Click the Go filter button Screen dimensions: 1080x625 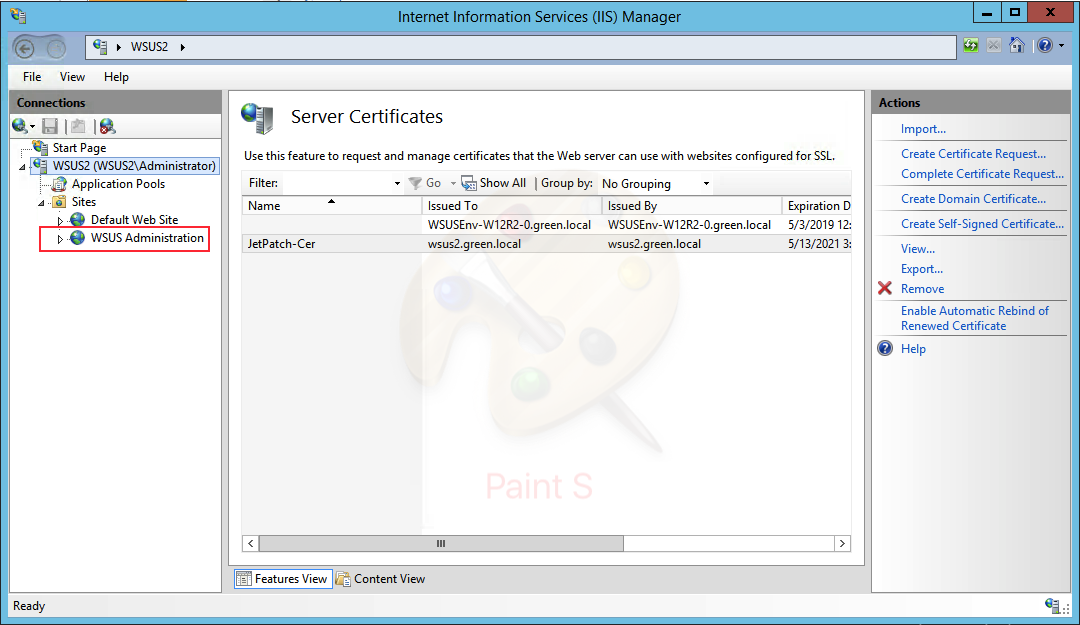[424, 183]
